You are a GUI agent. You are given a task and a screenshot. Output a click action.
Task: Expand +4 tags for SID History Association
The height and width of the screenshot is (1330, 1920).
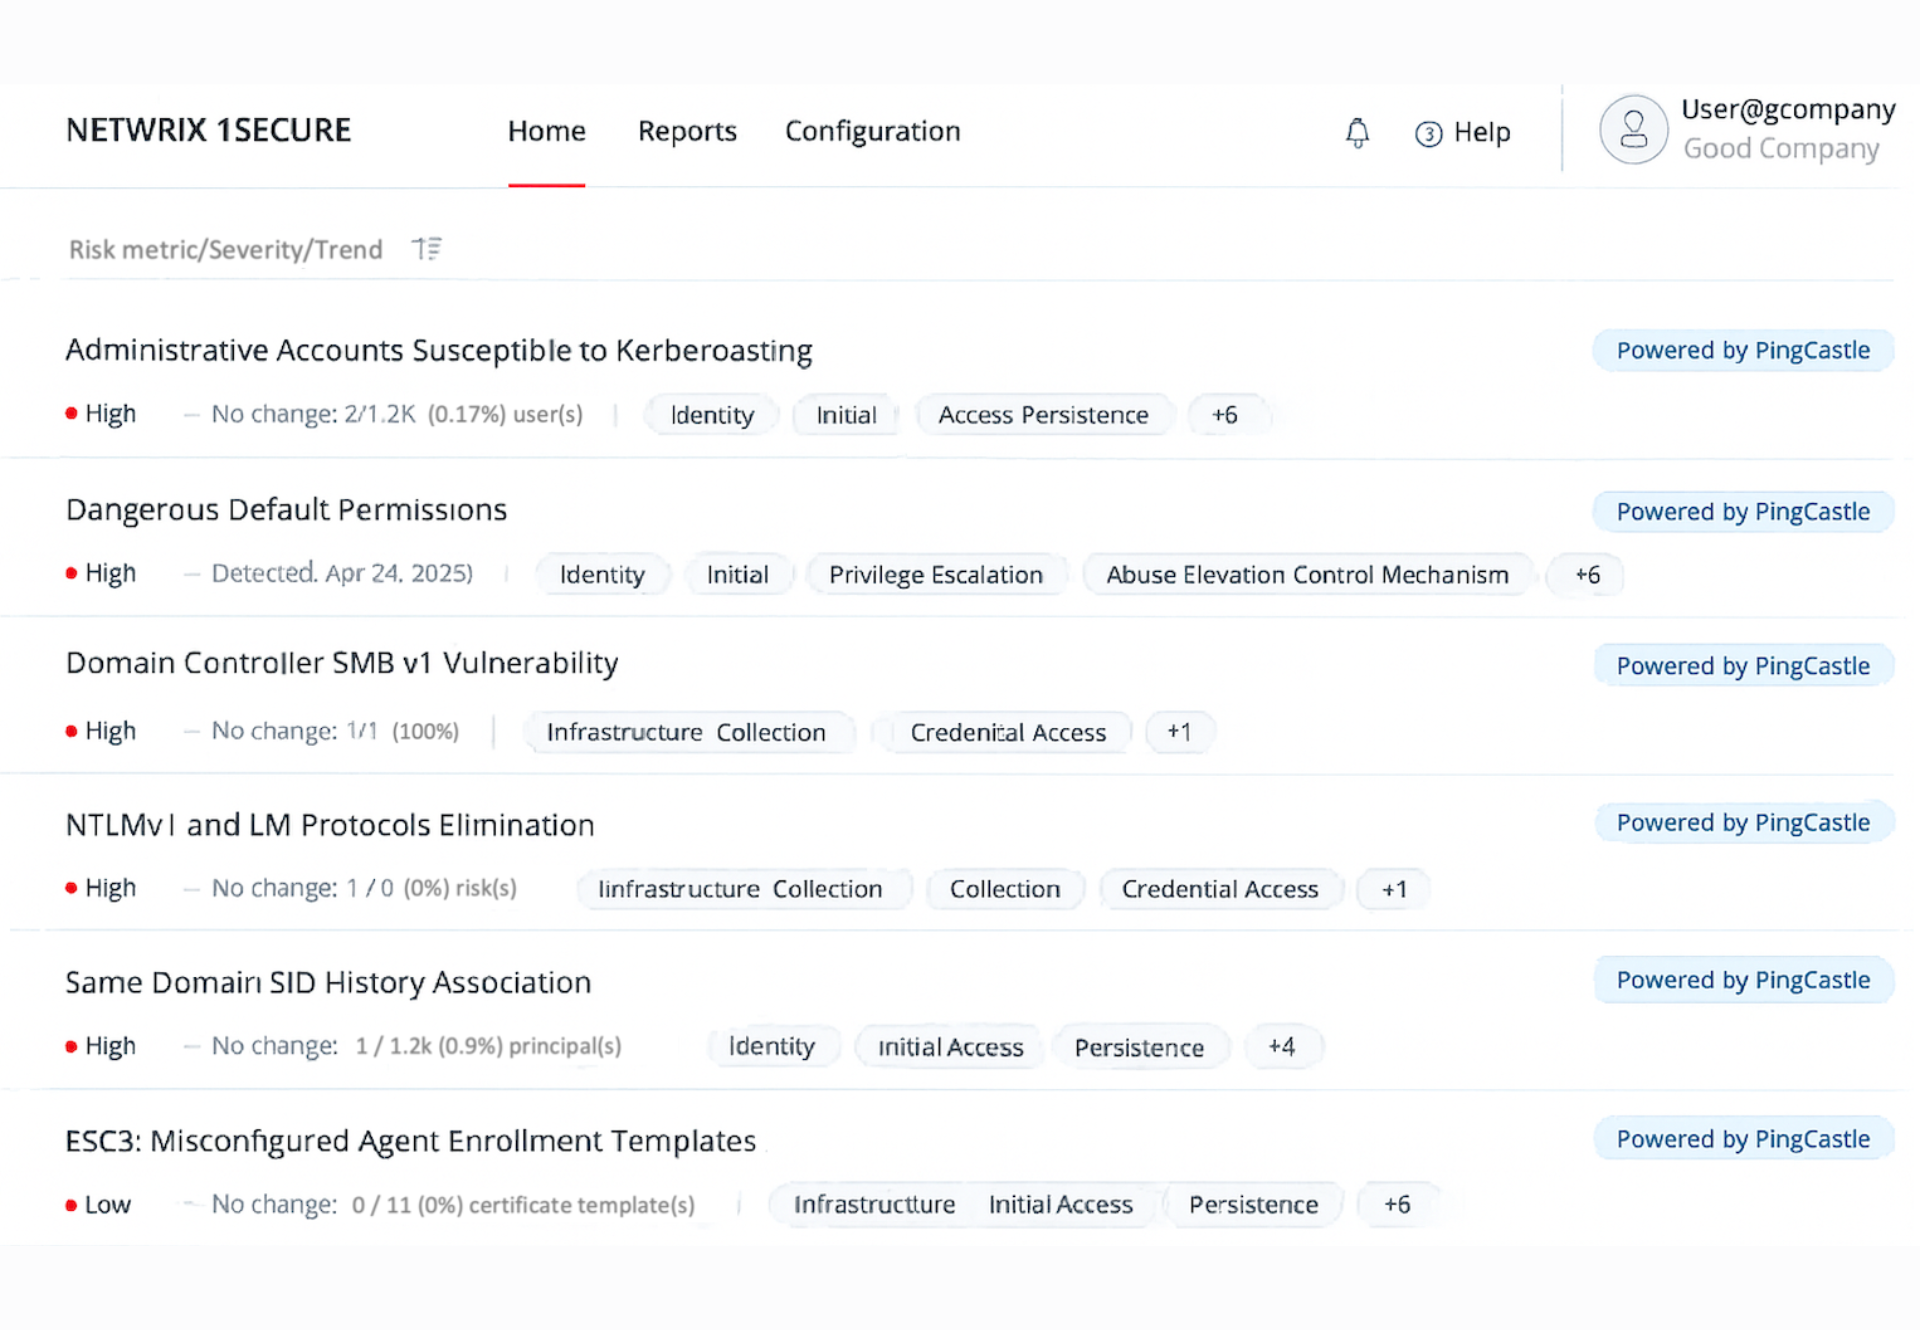point(1281,1046)
